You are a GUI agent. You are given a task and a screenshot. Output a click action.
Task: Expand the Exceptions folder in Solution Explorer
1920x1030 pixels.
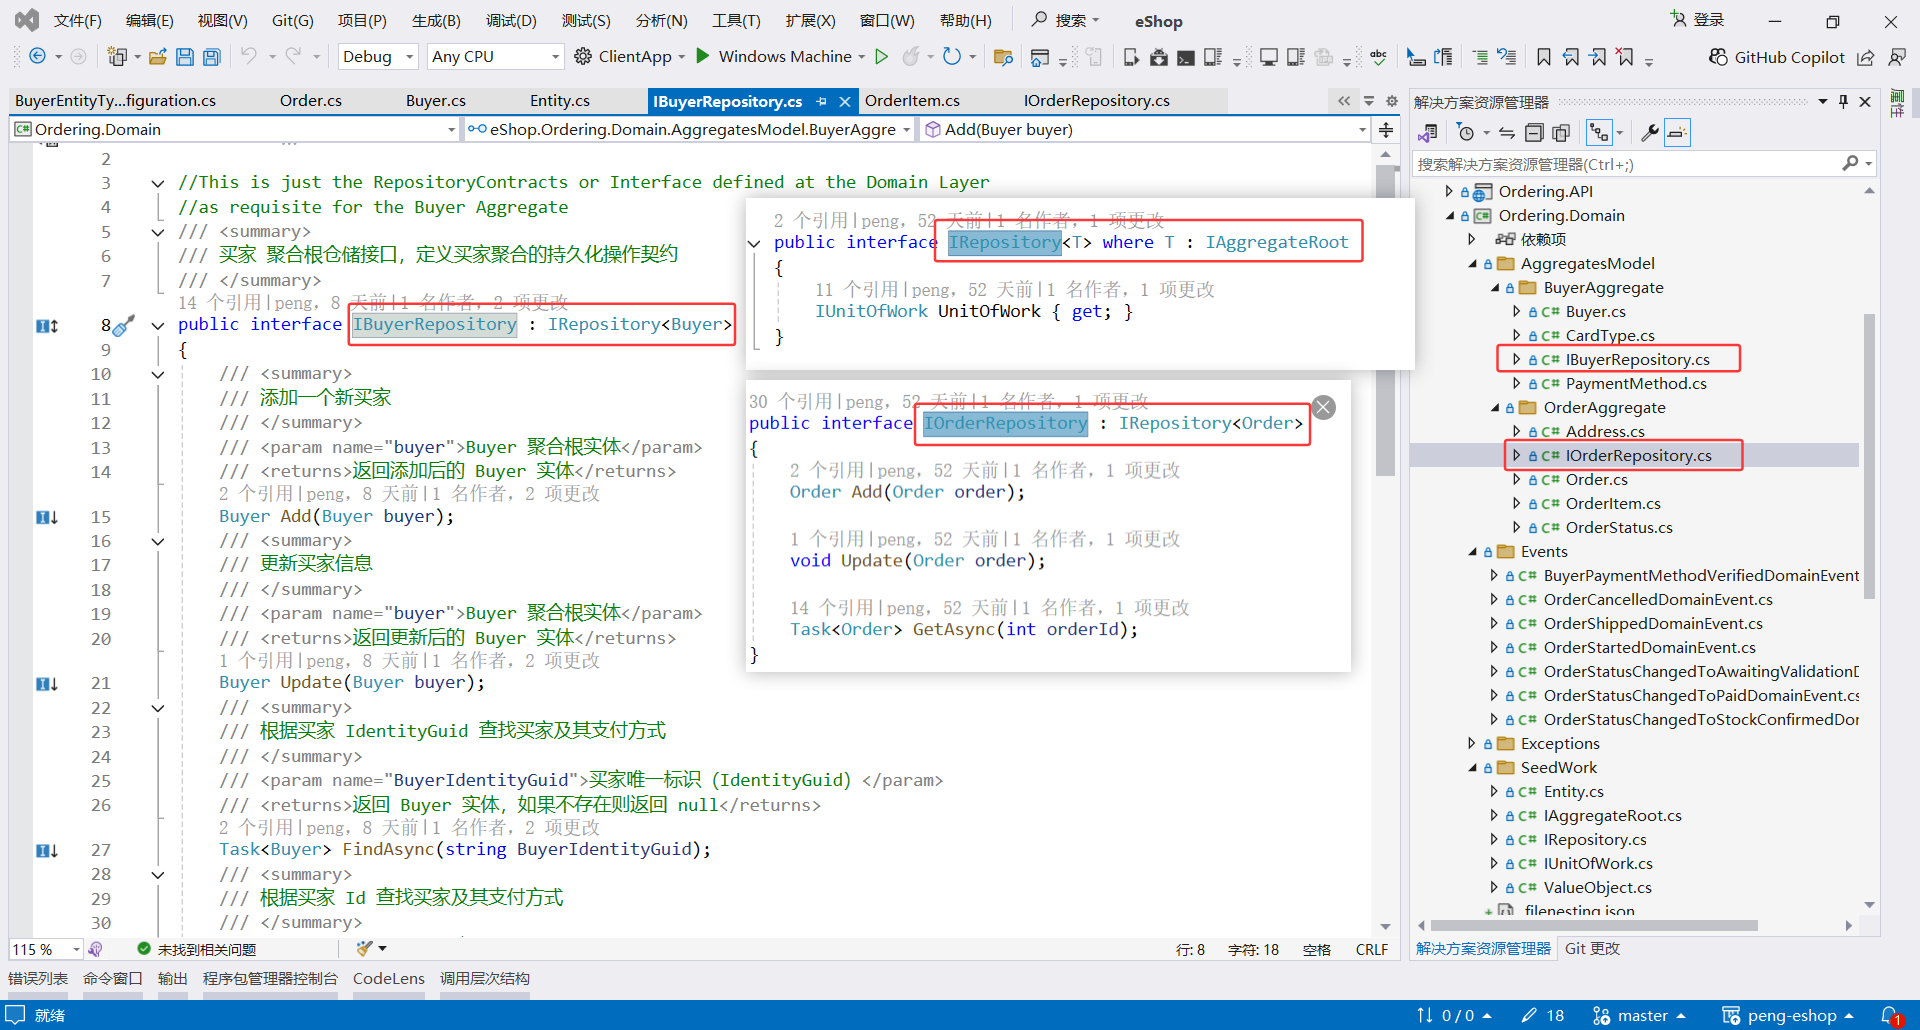(x=1472, y=743)
